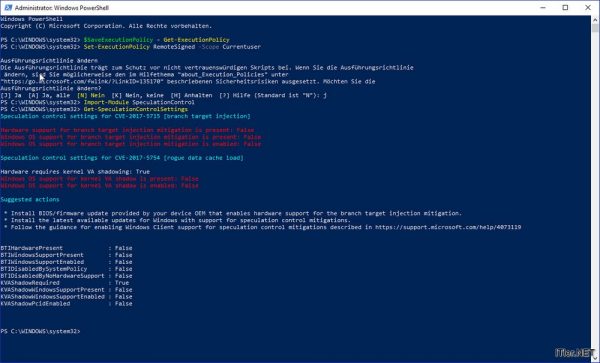Click the "[J] Ja" prompt option
Image resolution: width=600 pixels, height=363 pixels.
(11, 95)
